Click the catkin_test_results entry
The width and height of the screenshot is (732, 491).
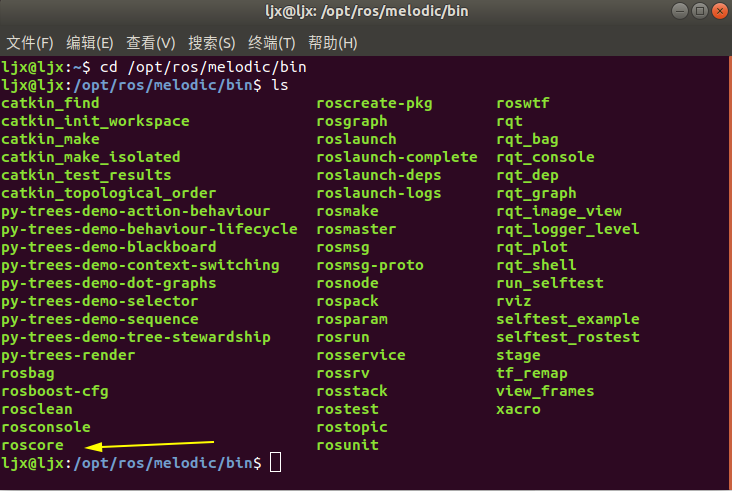(x=86, y=175)
